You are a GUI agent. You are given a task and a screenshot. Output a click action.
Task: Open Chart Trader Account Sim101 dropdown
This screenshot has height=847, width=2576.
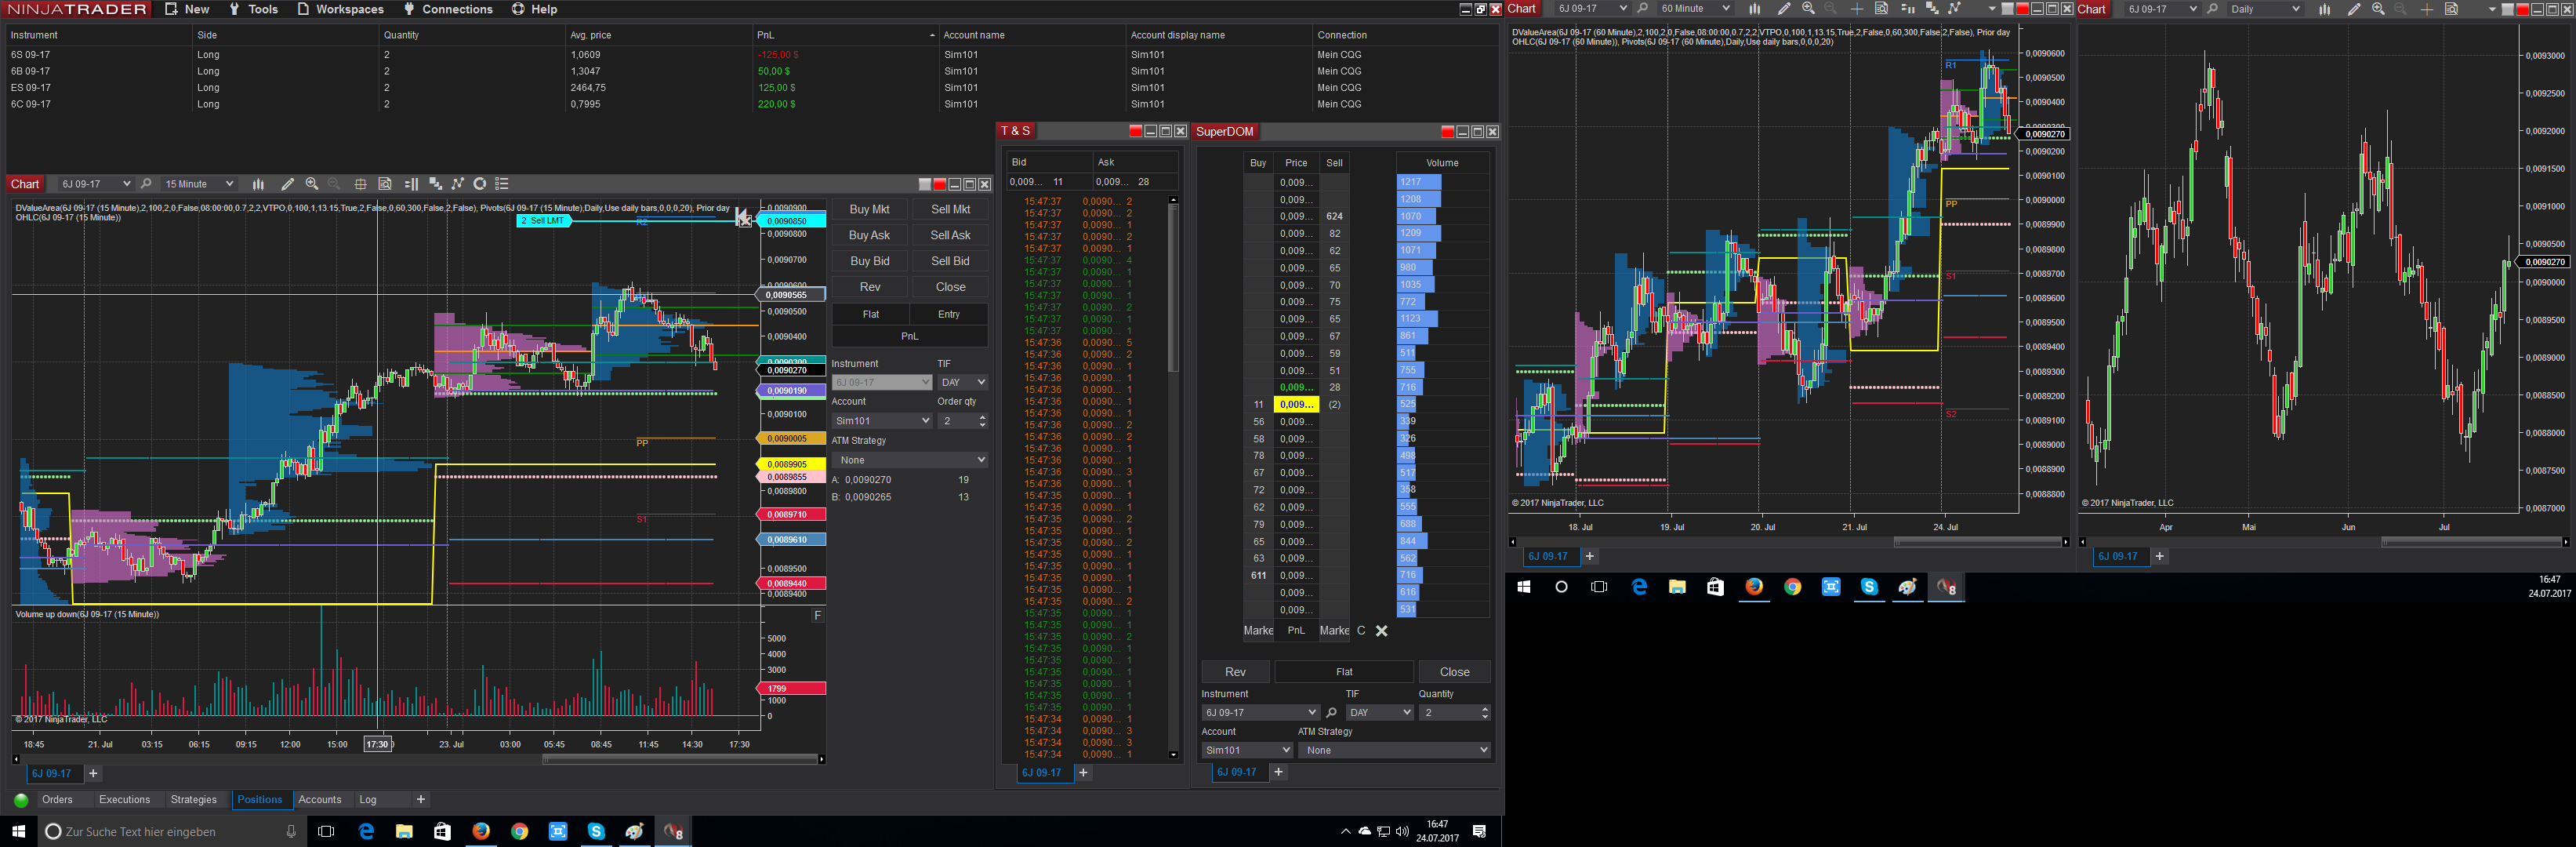coord(882,421)
